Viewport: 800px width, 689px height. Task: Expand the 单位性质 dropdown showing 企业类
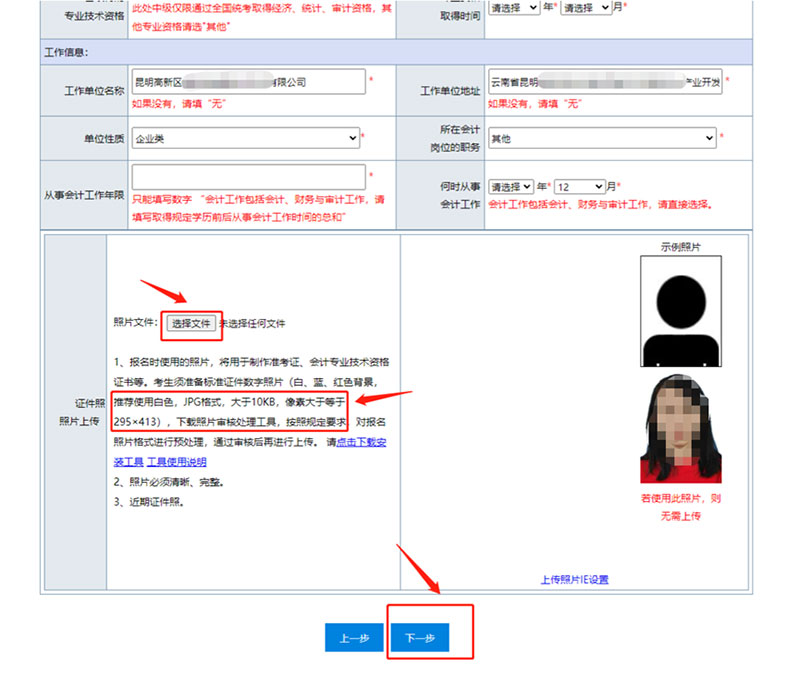coord(246,138)
